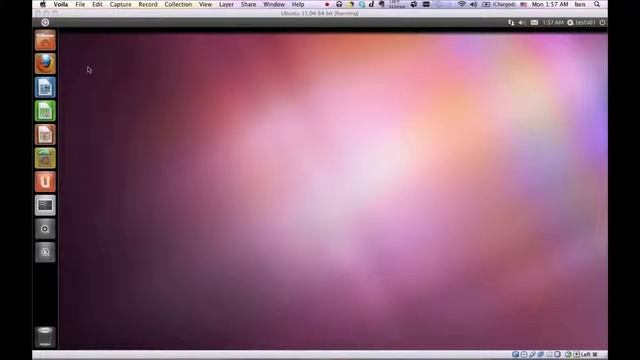The width and height of the screenshot is (640, 360).
Task: Open the Applications lens in launcher
Action: (45, 229)
